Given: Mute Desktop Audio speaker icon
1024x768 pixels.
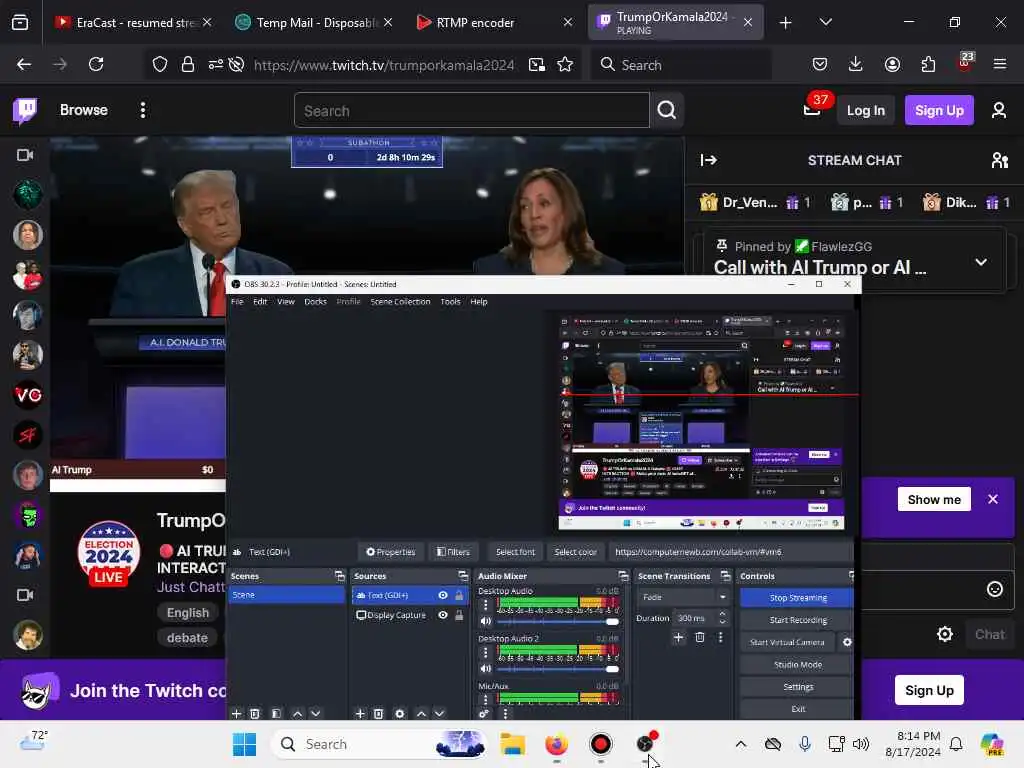Looking at the screenshot, I should tap(485, 621).
